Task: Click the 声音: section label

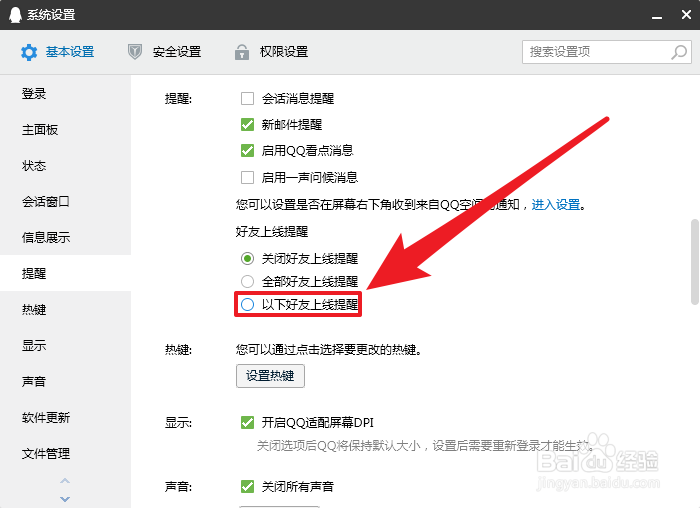Action: pyautogui.click(x=178, y=487)
